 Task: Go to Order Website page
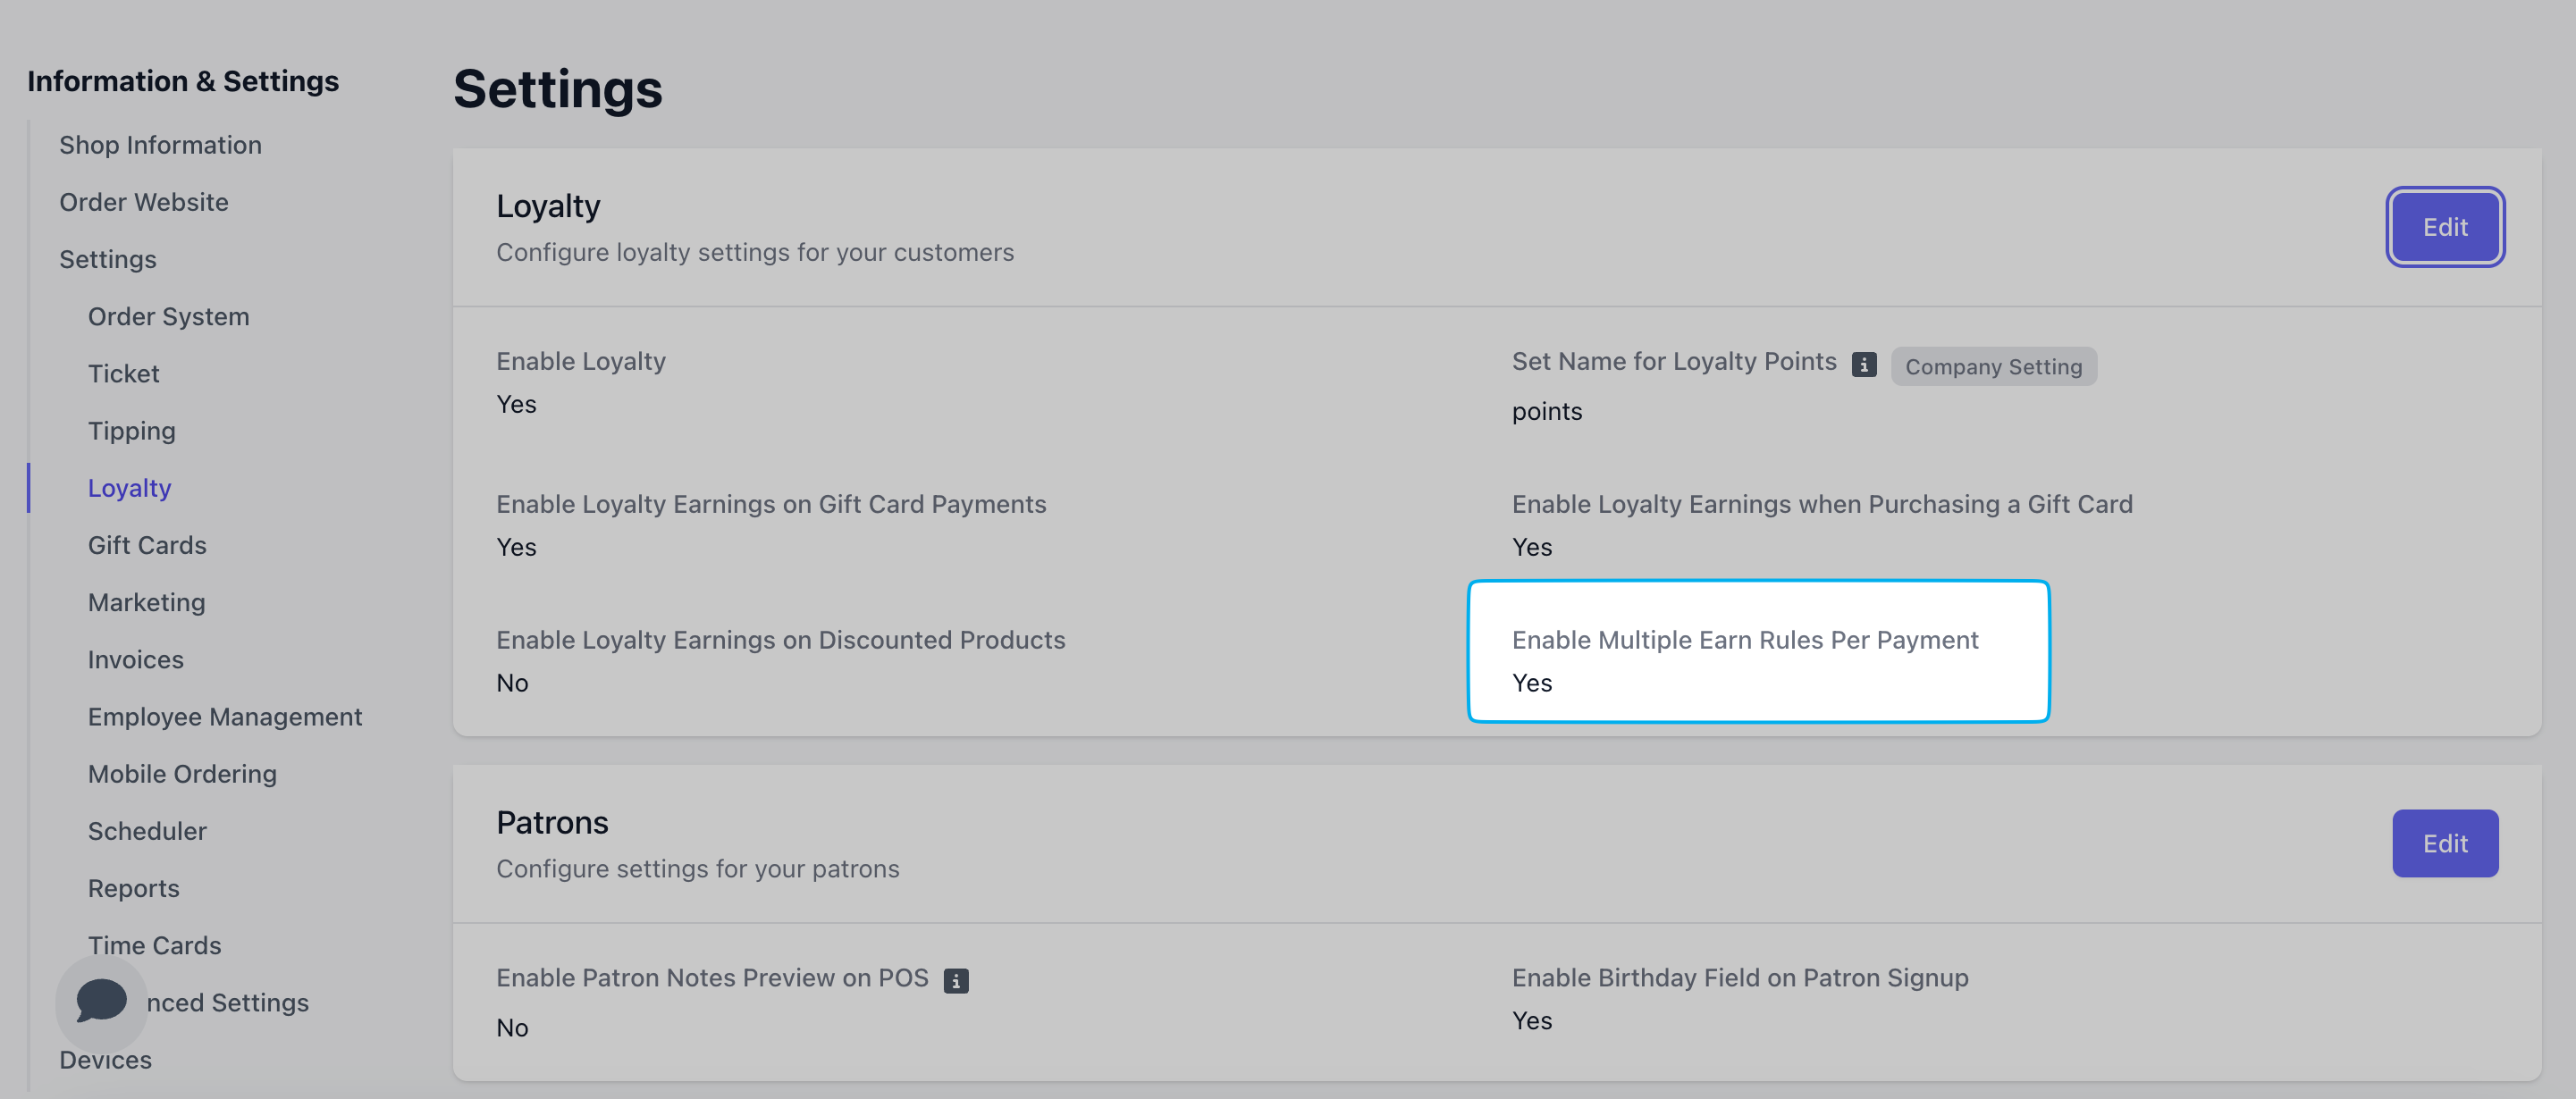pyautogui.click(x=143, y=202)
